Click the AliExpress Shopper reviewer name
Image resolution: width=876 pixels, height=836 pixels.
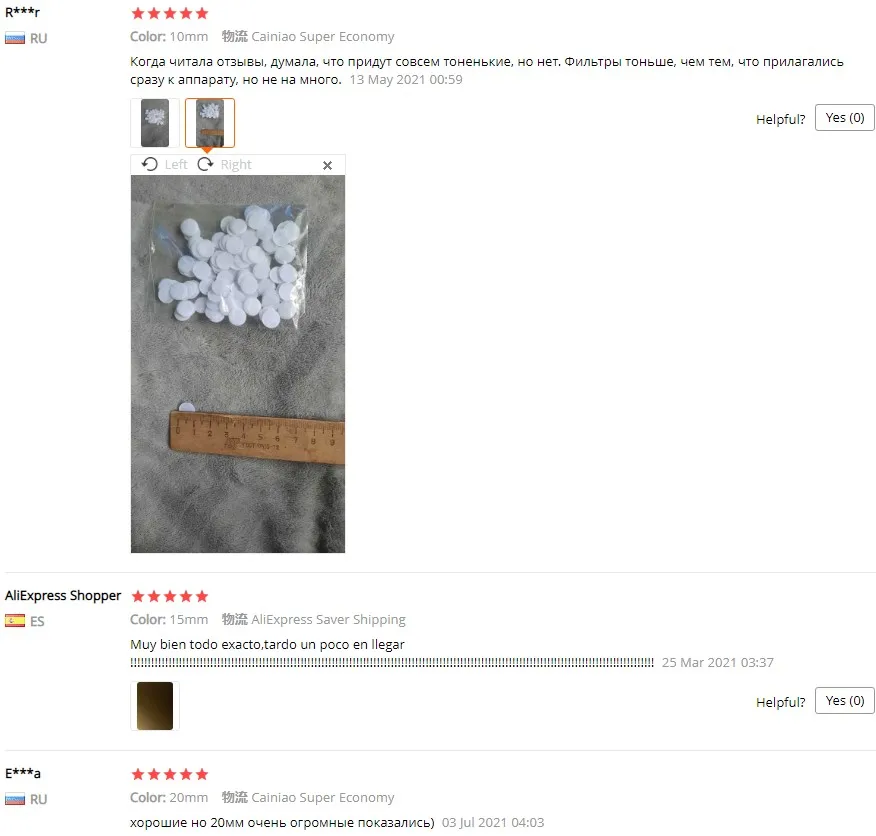pyautogui.click(x=63, y=596)
